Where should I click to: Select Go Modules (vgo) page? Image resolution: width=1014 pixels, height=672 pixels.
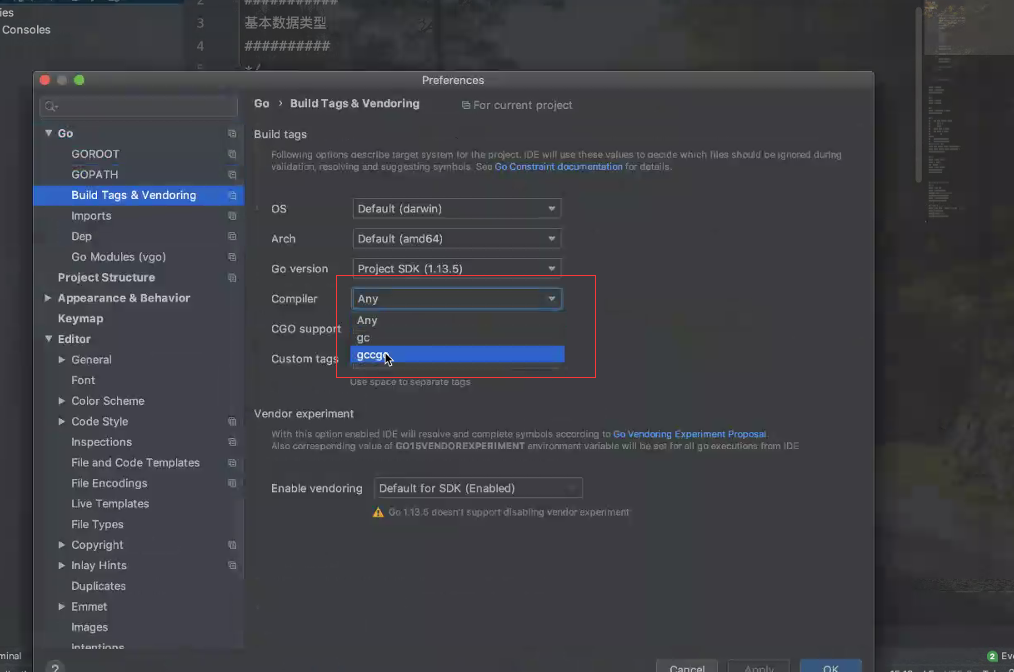pyautogui.click(x=118, y=257)
